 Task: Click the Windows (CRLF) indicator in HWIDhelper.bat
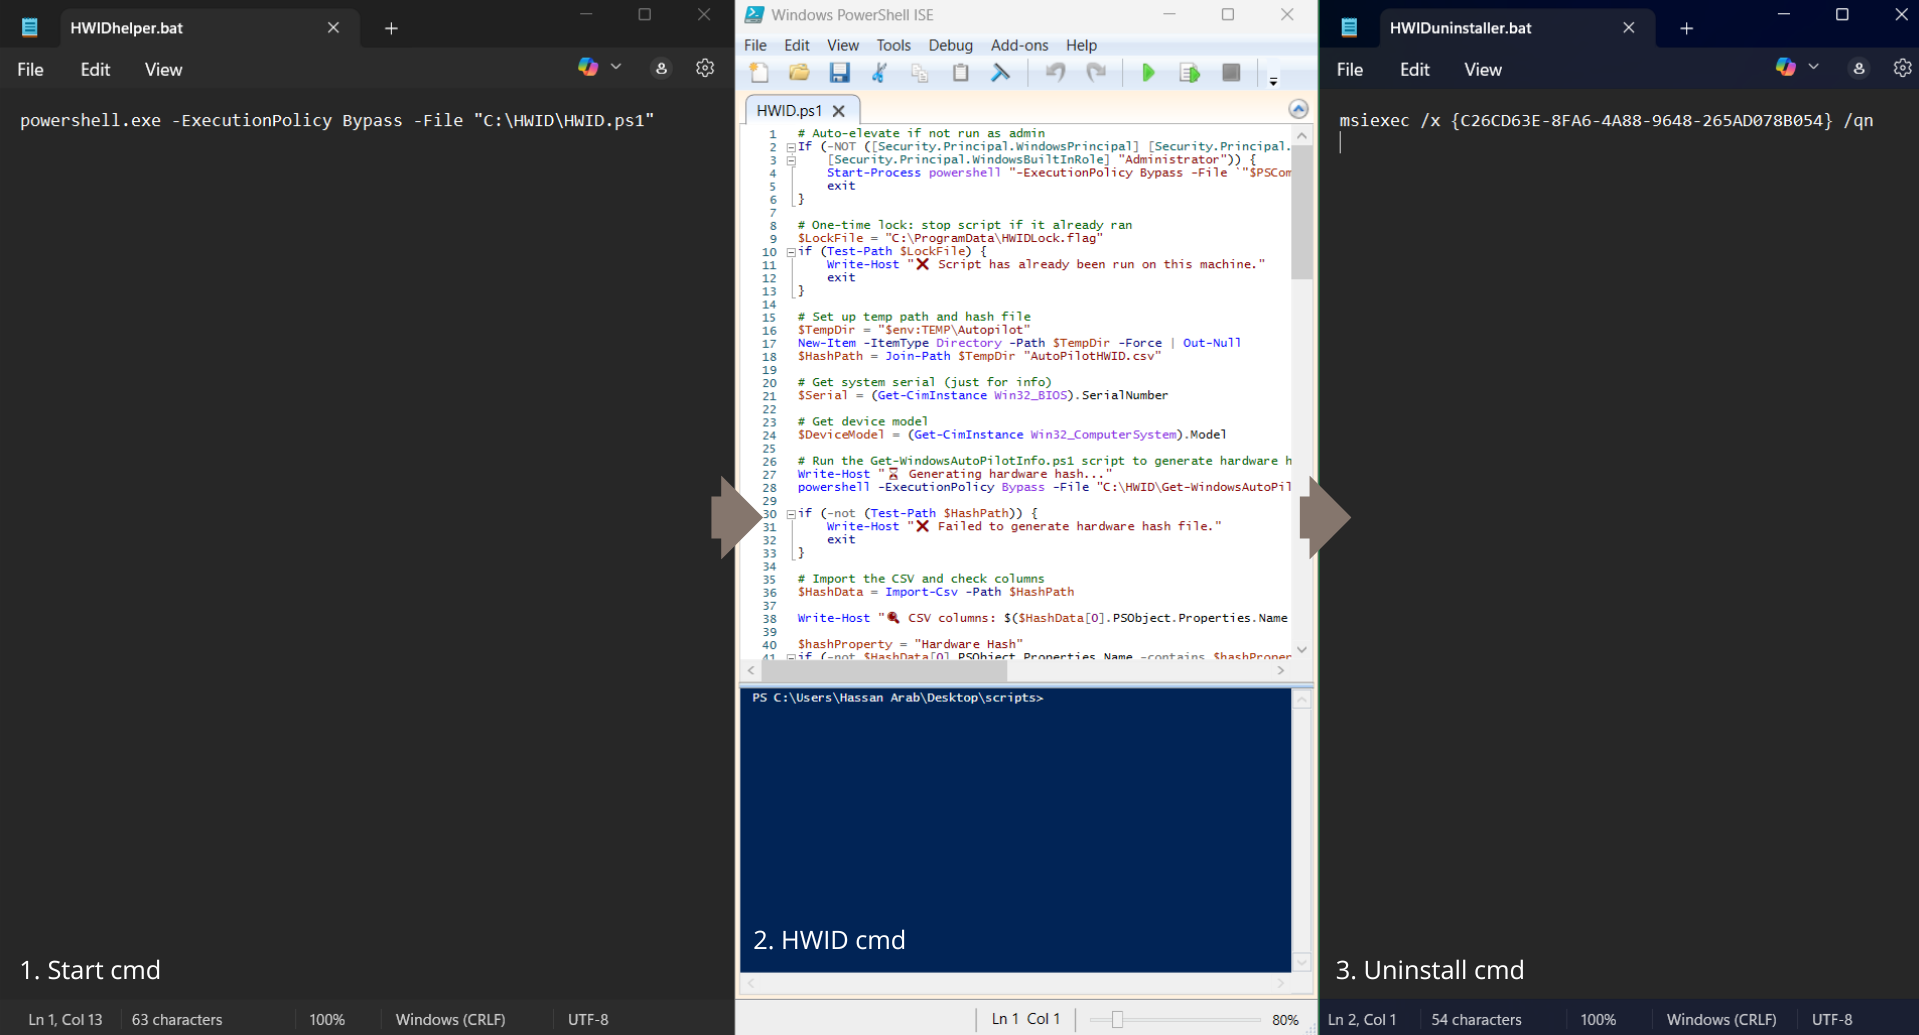(x=450, y=1019)
